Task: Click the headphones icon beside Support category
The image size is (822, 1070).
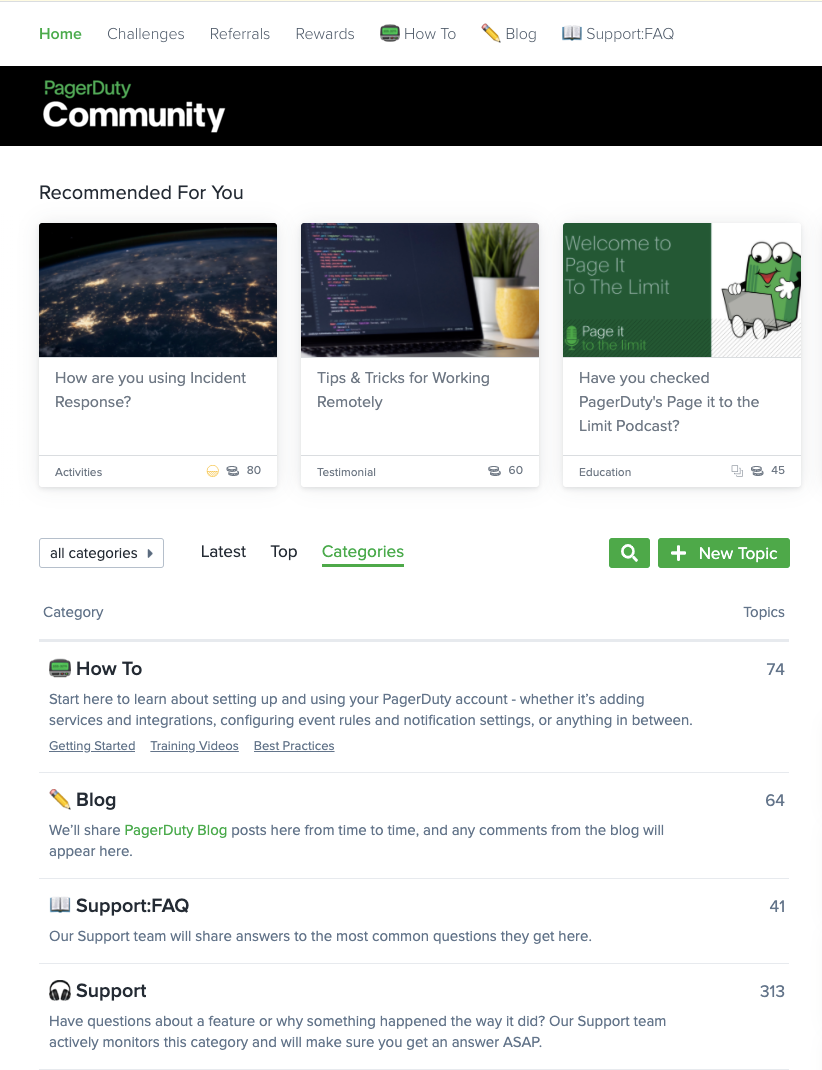Action: coord(60,991)
